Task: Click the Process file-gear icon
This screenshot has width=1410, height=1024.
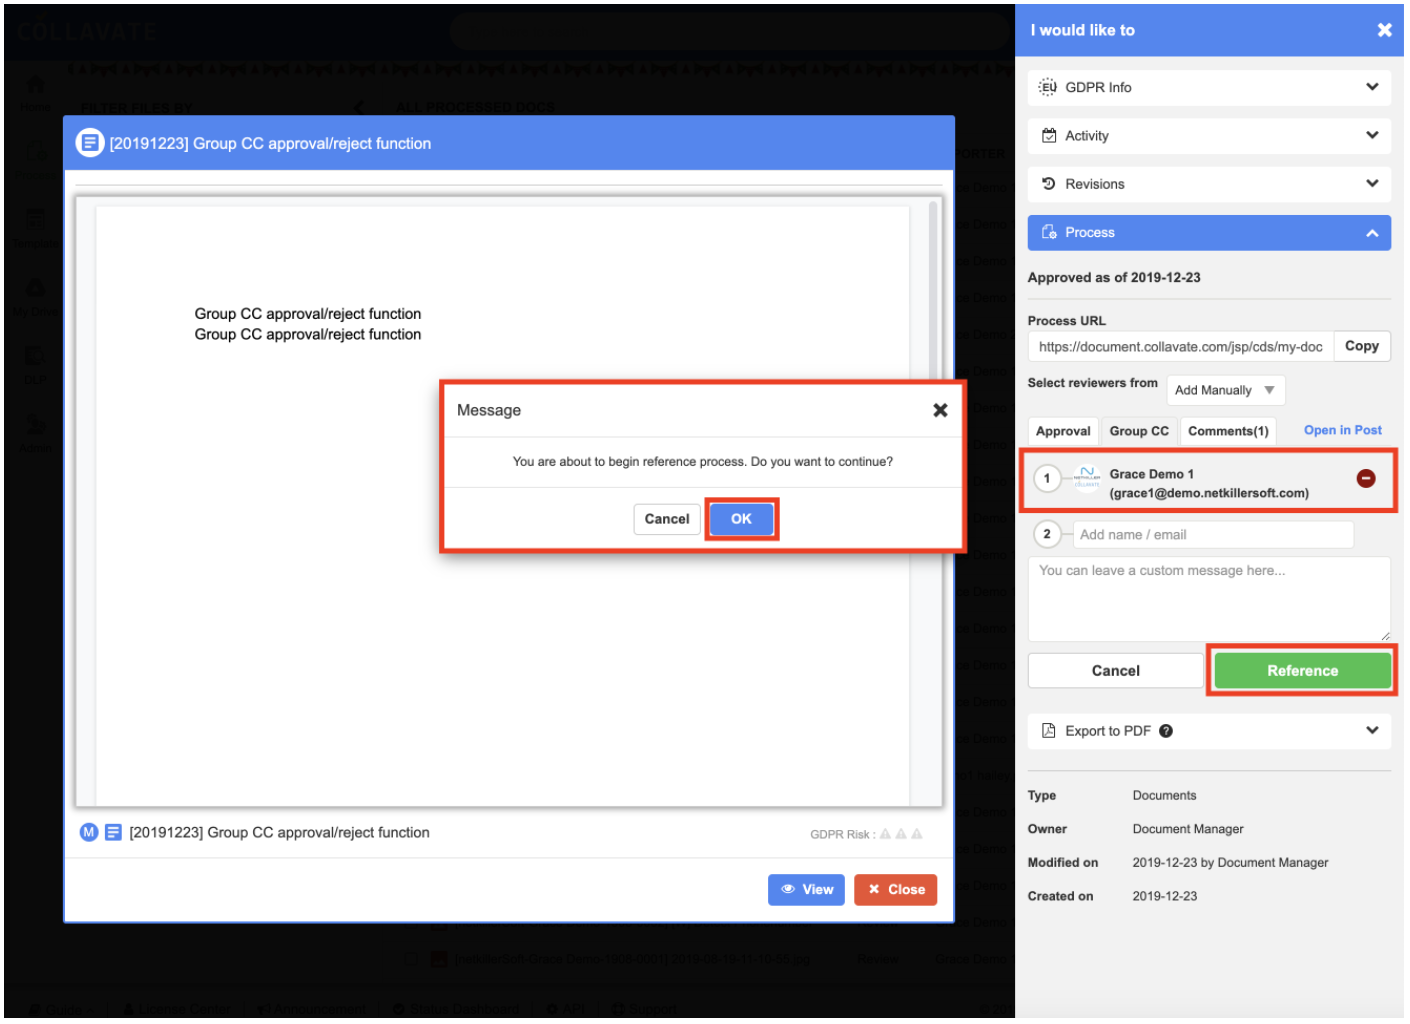Action: pos(1049,232)
